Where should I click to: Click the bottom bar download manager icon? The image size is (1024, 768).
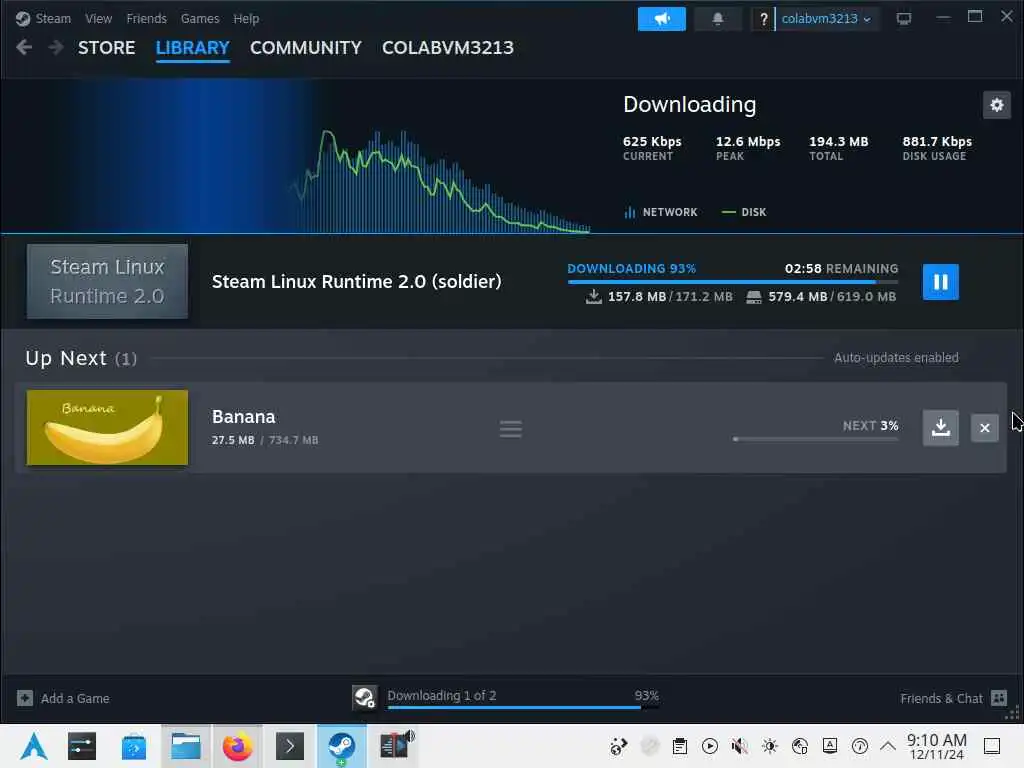coord(364,697)
